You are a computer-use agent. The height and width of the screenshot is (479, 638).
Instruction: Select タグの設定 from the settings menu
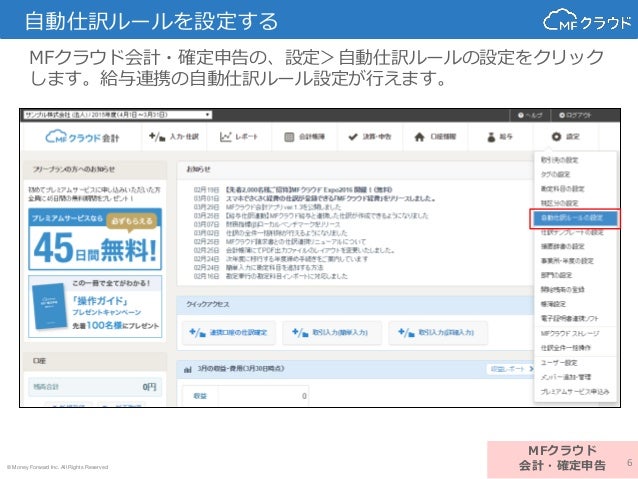click(x=555, y=174)
